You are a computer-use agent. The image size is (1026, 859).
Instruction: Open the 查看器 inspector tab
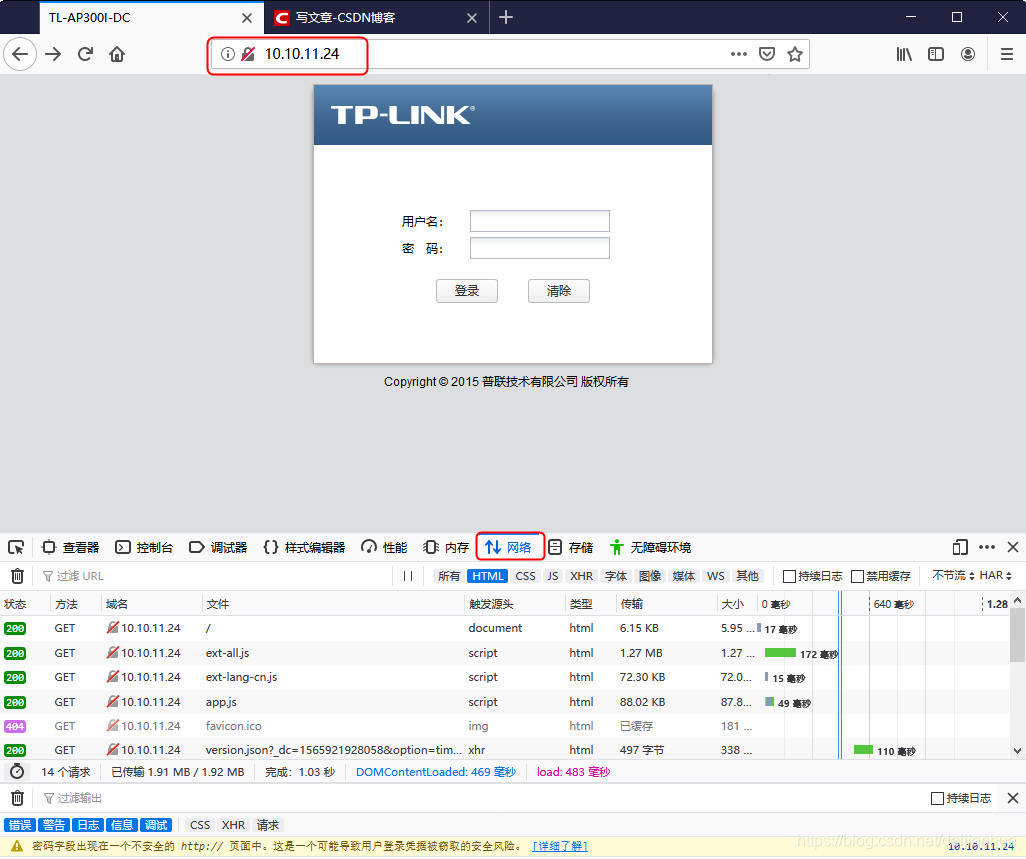pos(71,547)
